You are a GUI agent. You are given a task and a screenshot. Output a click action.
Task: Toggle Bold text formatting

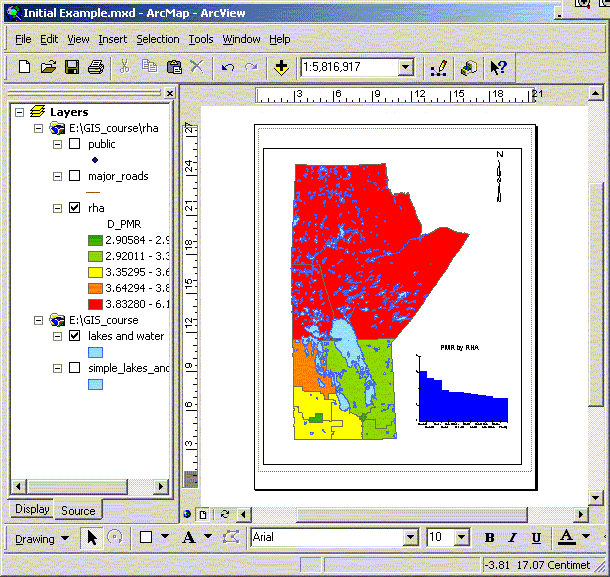(x=489, y=537)
